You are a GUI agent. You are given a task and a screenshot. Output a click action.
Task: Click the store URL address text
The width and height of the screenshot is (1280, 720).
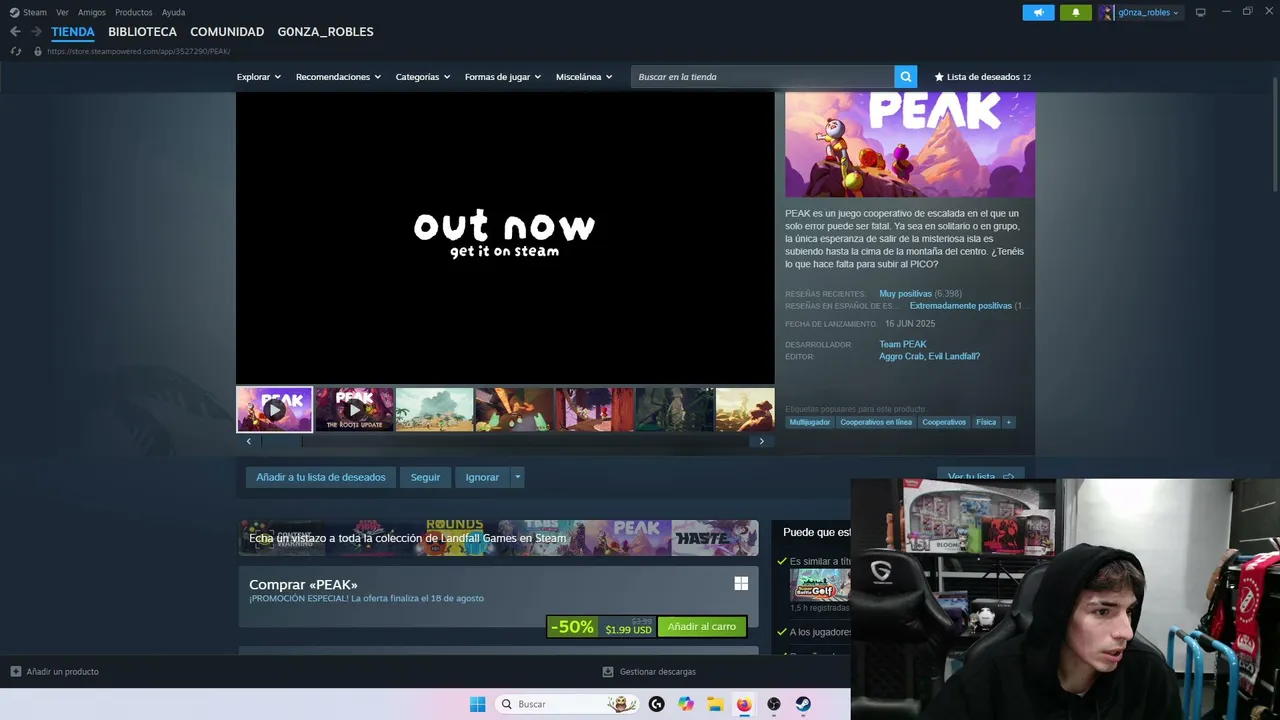pyautogui.click(x=138, y=51)
